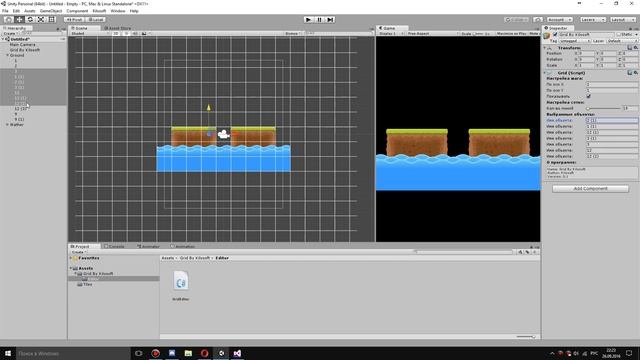Click the Step frame button
The image size is (640, 360).
point(330,20)
